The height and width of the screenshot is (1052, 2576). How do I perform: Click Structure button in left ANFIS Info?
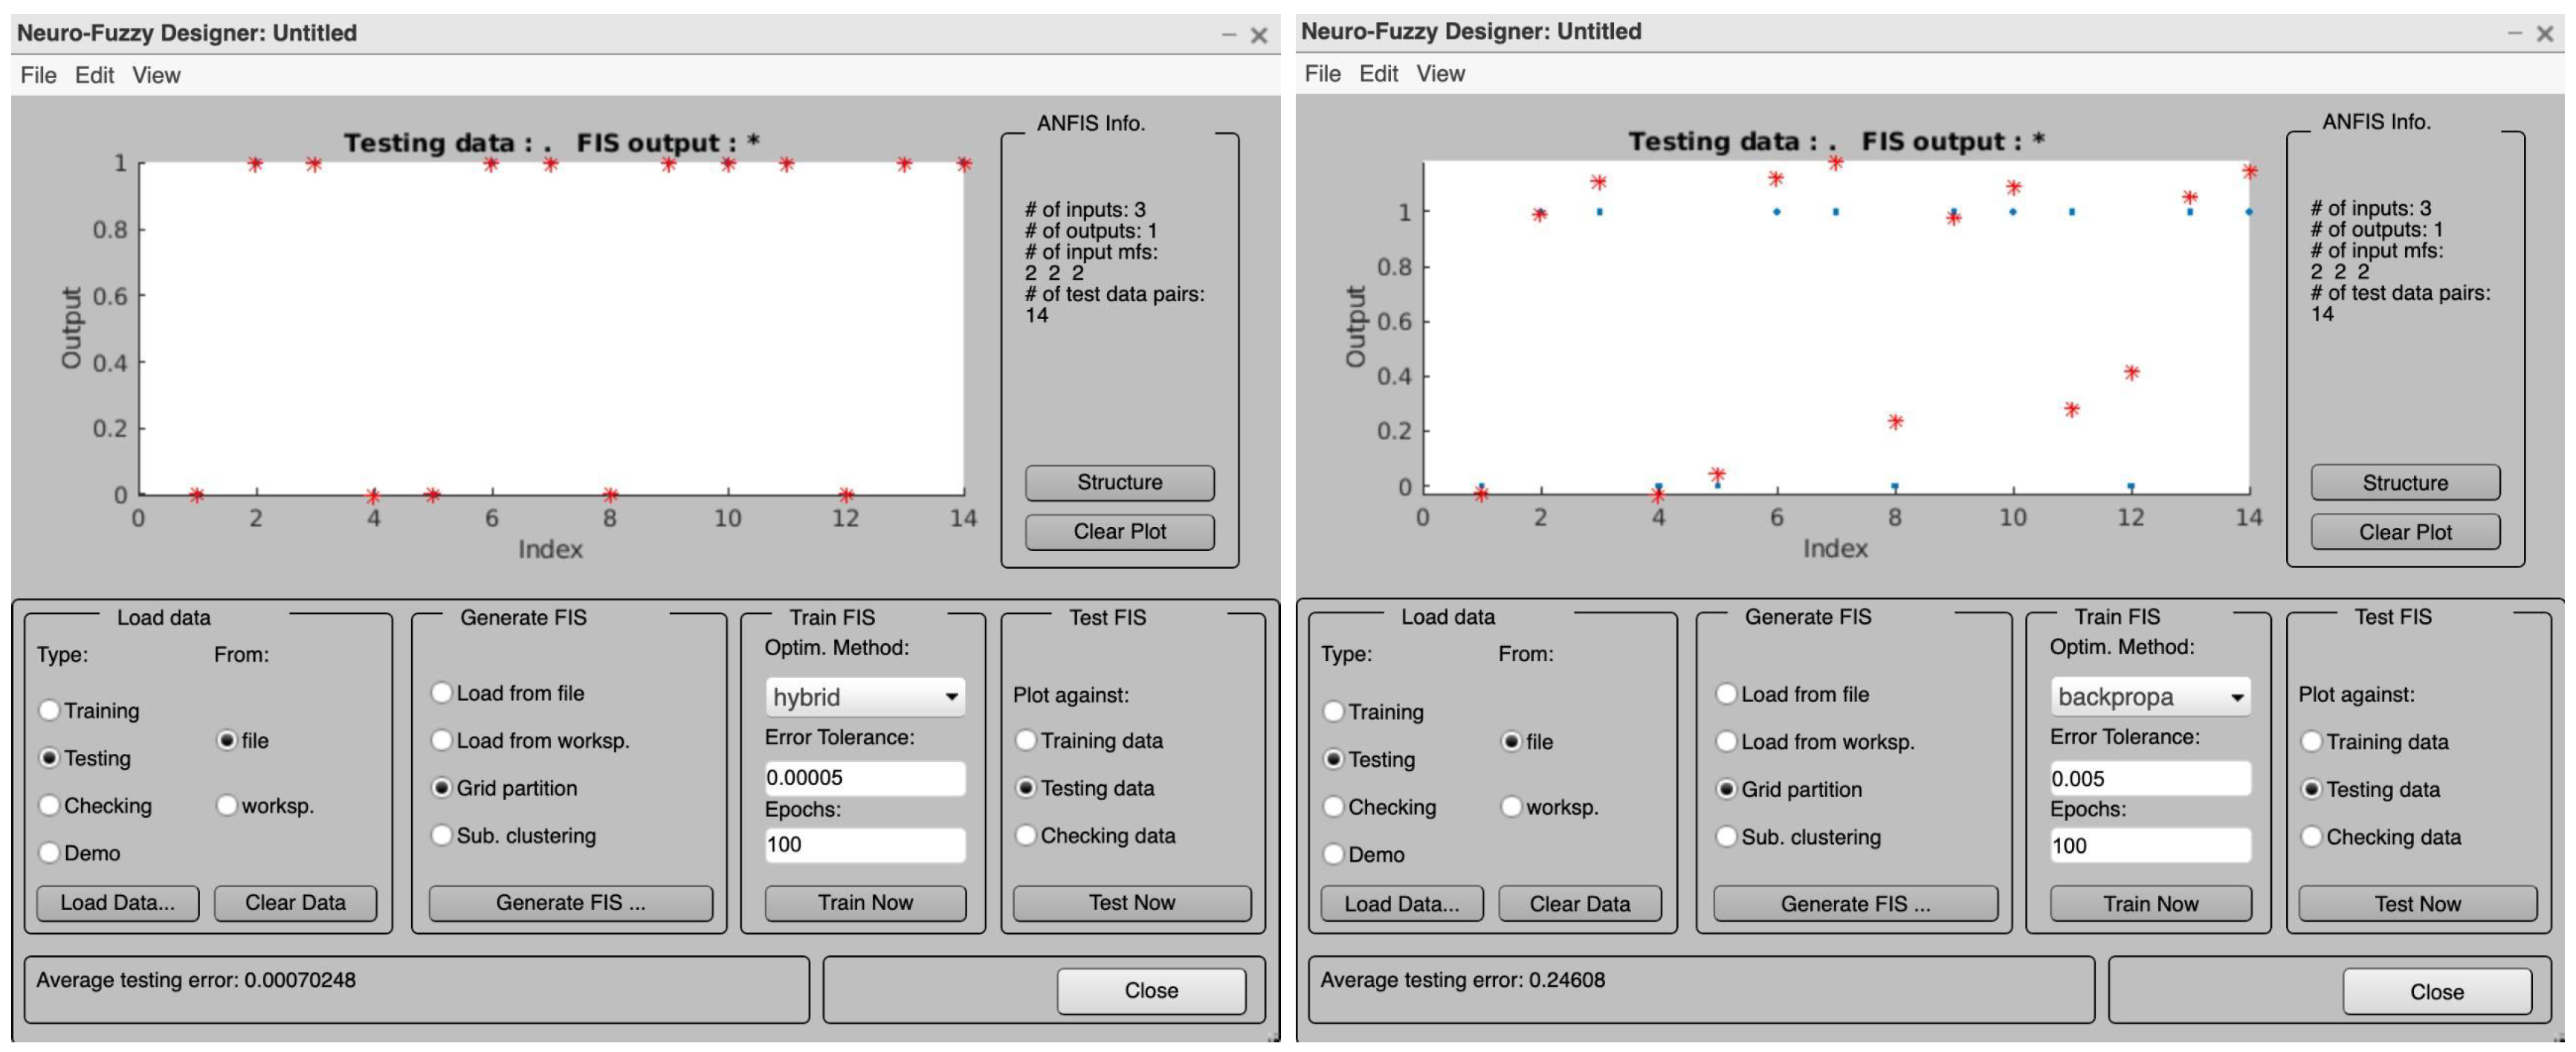[1119, 482]
